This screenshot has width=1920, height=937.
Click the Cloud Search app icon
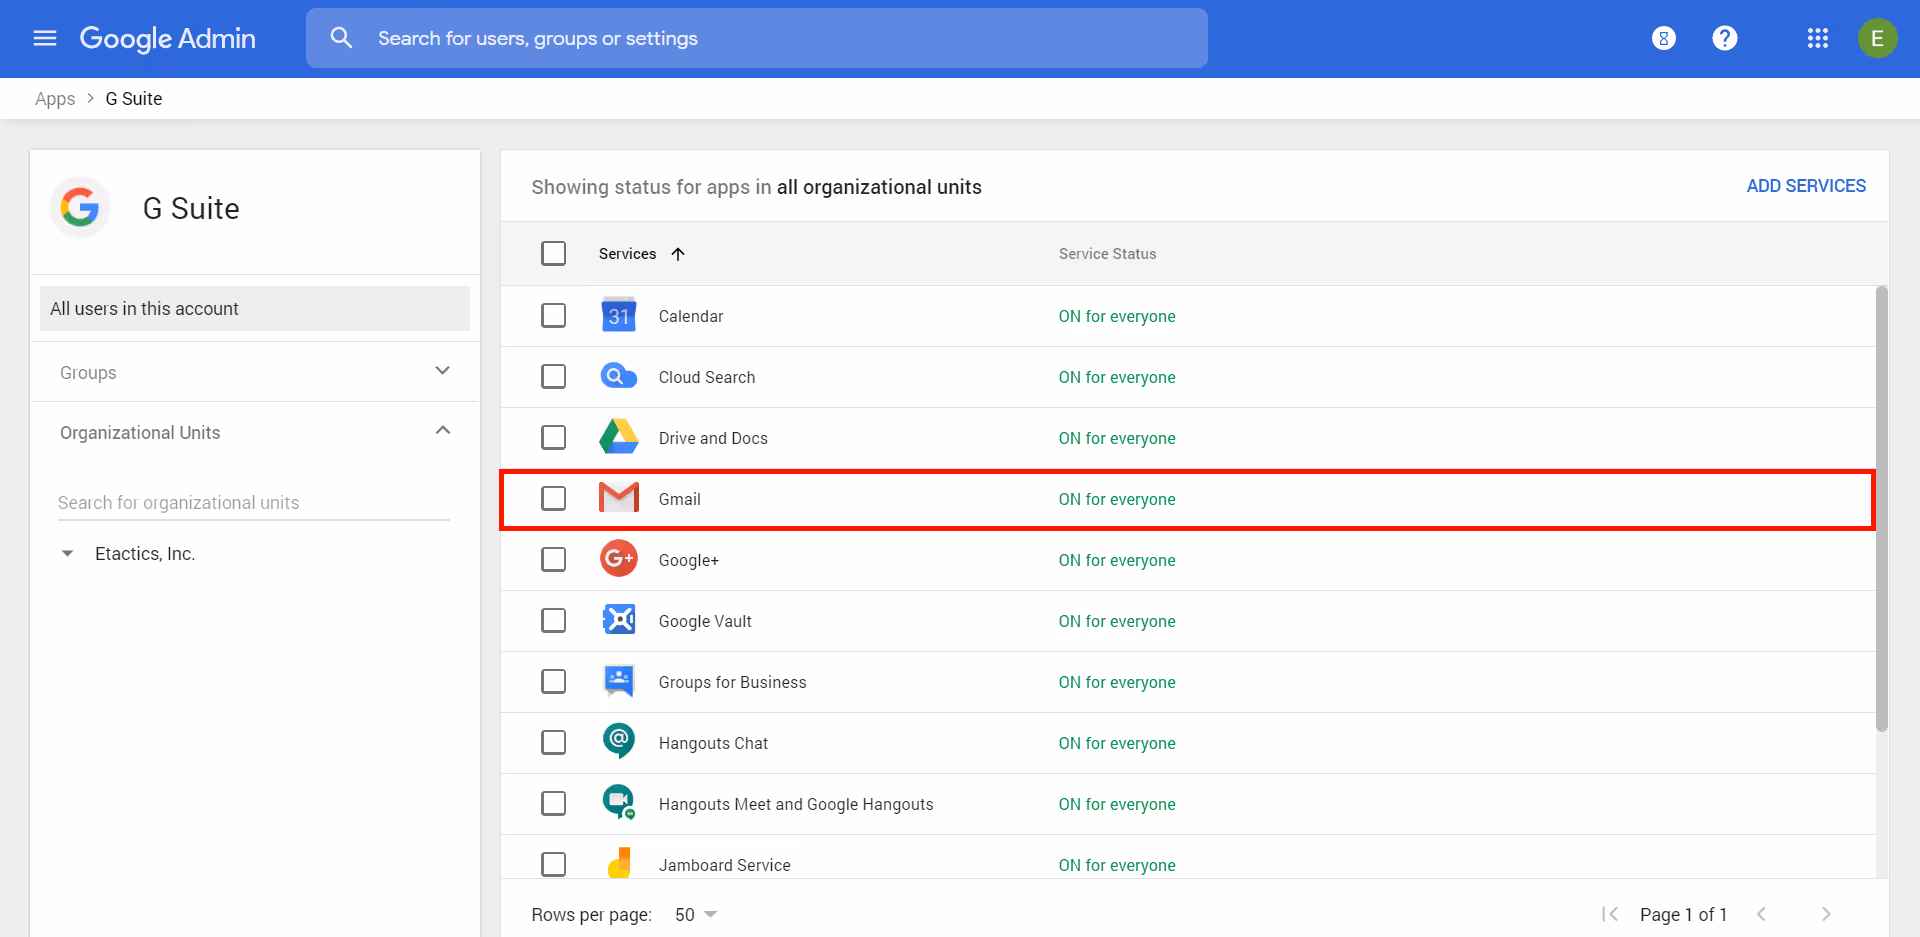[619, 377]
